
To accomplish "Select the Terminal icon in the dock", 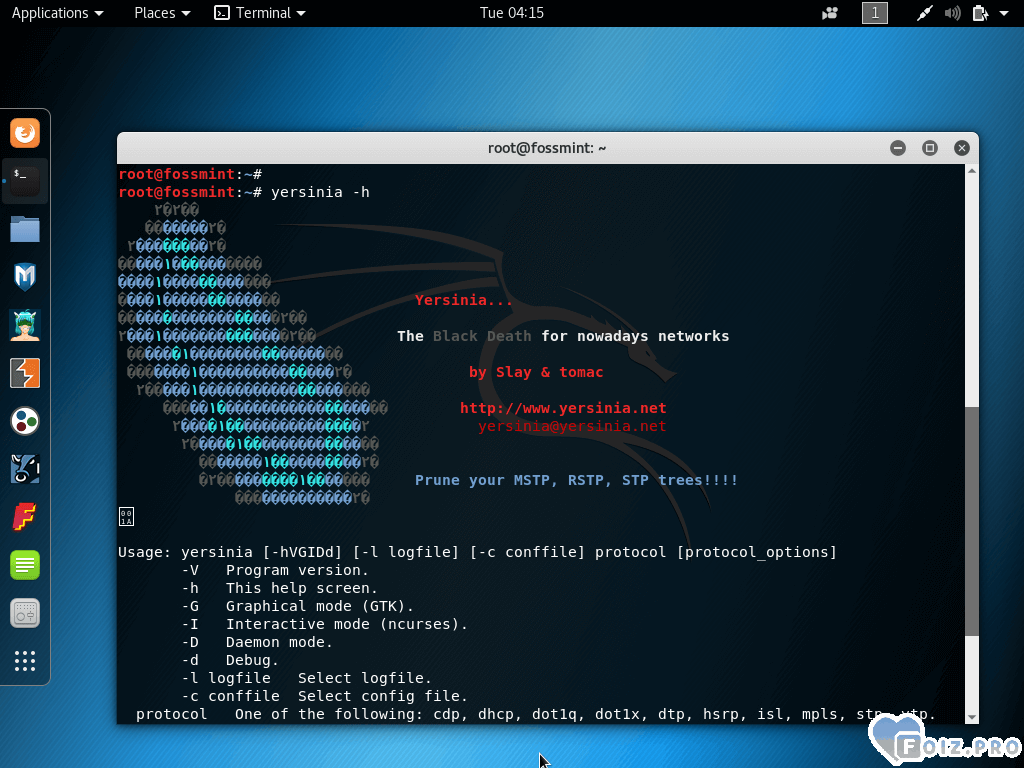I will point(25,180).
